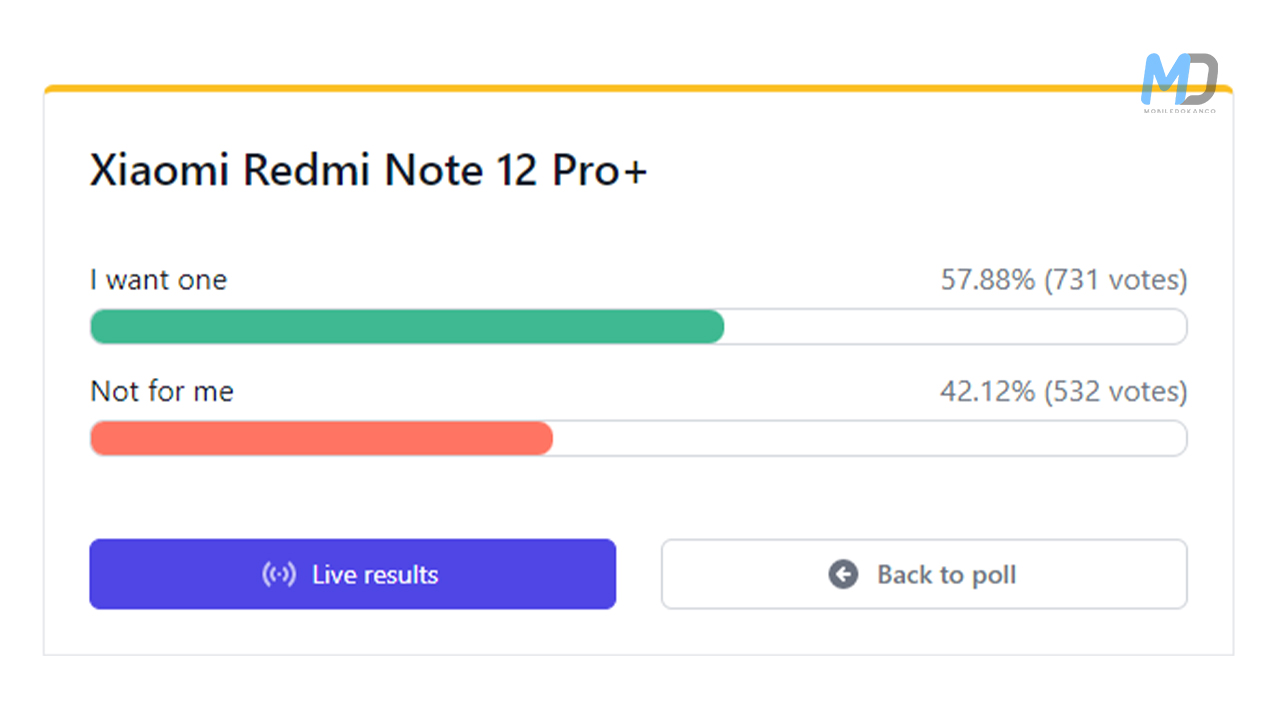The image size is (1280, 720).
Task: Click the "532 votes" count
Action: [1116, 391]
